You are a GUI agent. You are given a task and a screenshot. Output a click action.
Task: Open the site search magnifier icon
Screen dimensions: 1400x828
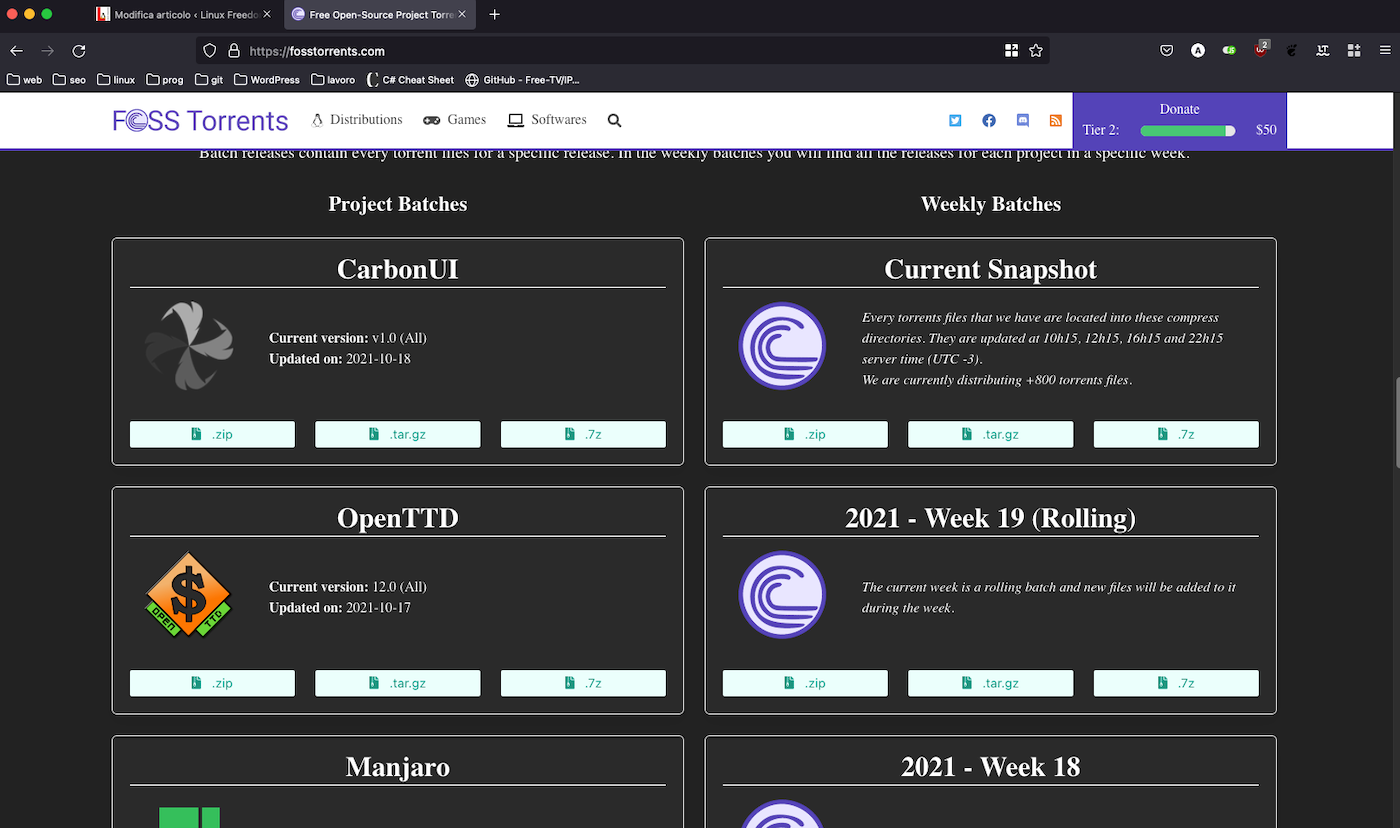[614, 120]
